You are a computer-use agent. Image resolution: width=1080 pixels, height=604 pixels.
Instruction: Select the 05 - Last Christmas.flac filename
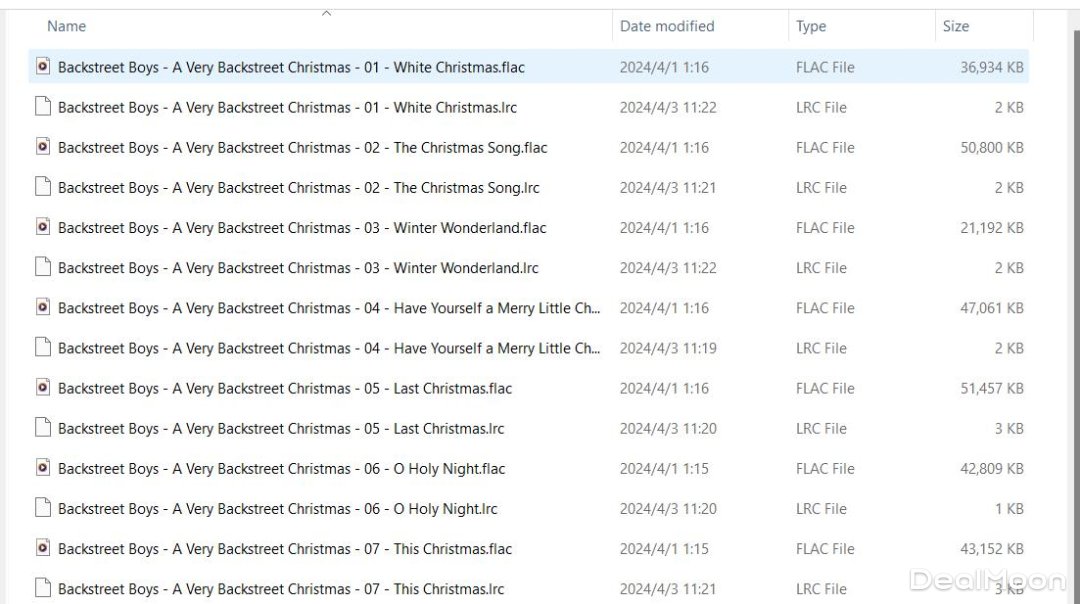[285, 388]
